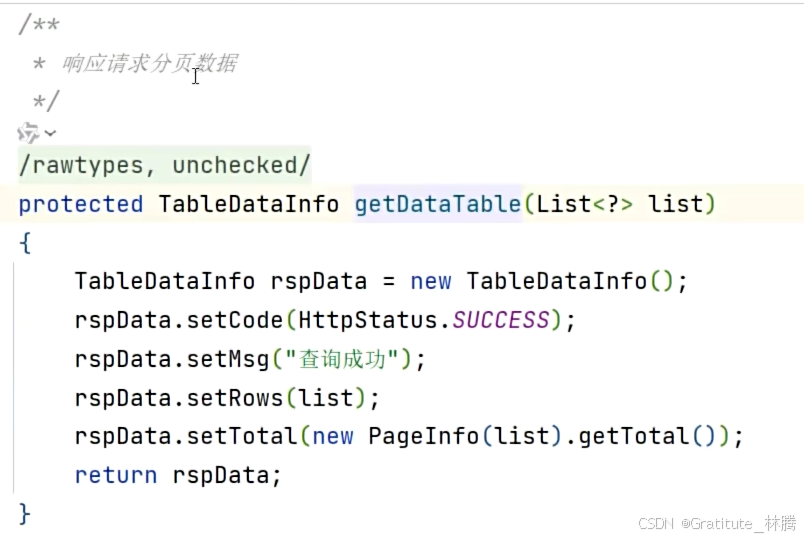The width and height of the screenshot is (804, 539).
Task: Click 'List<?>' parameter type
Action: tap(585, 204)
